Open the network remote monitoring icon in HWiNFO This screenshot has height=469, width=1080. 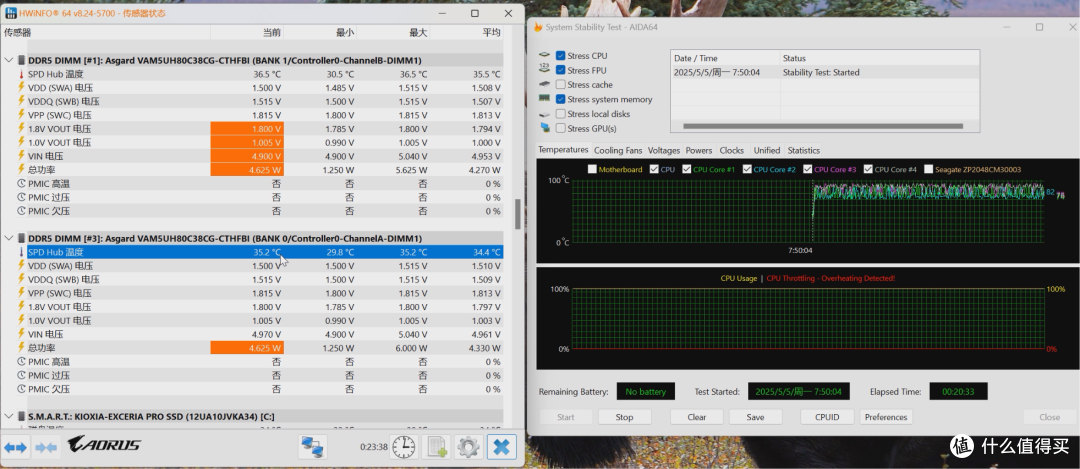[313, 447]
